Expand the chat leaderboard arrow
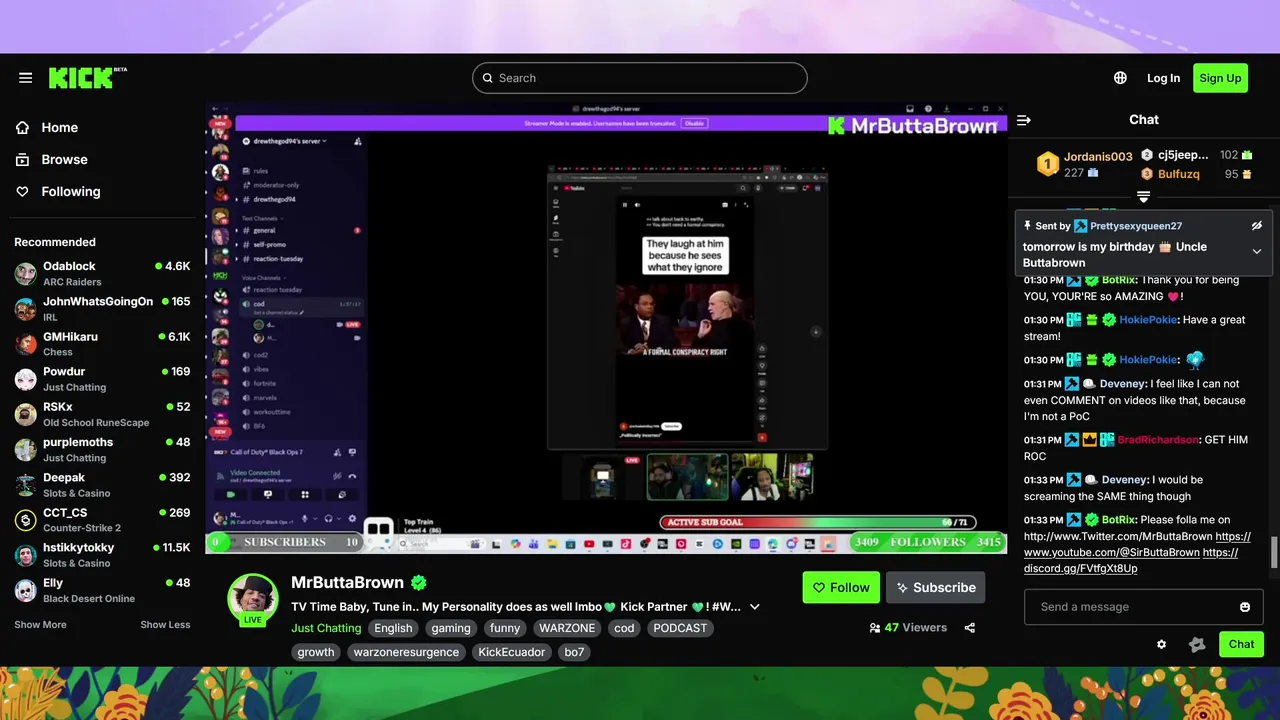1280x720 pixels. coord(1144,197)
